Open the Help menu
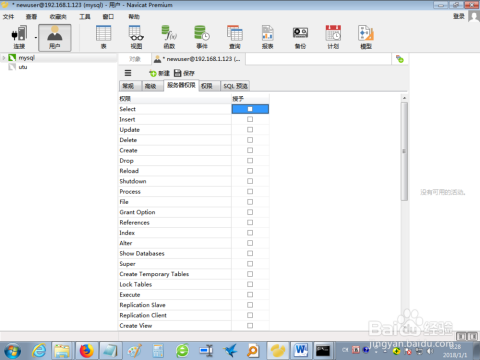 point(134,16)
